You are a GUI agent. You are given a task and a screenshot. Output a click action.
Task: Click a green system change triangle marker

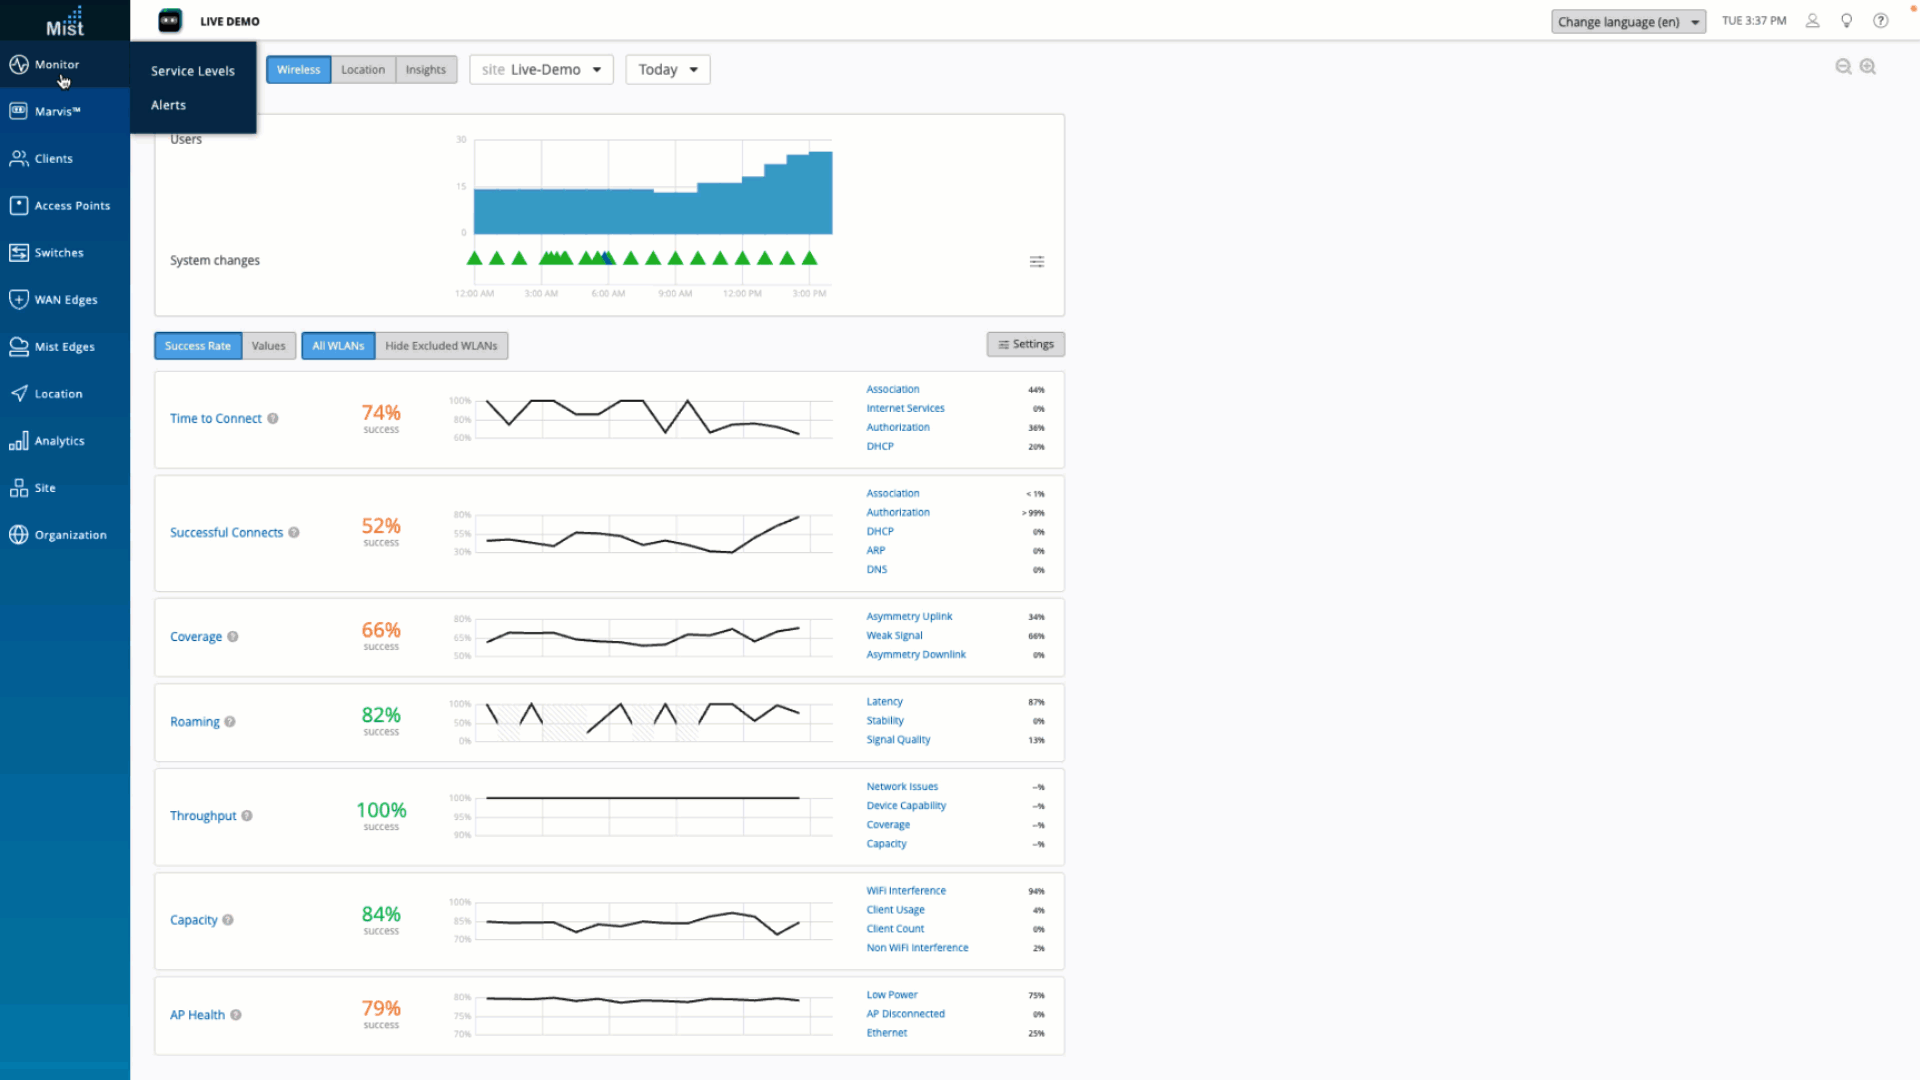474,259
